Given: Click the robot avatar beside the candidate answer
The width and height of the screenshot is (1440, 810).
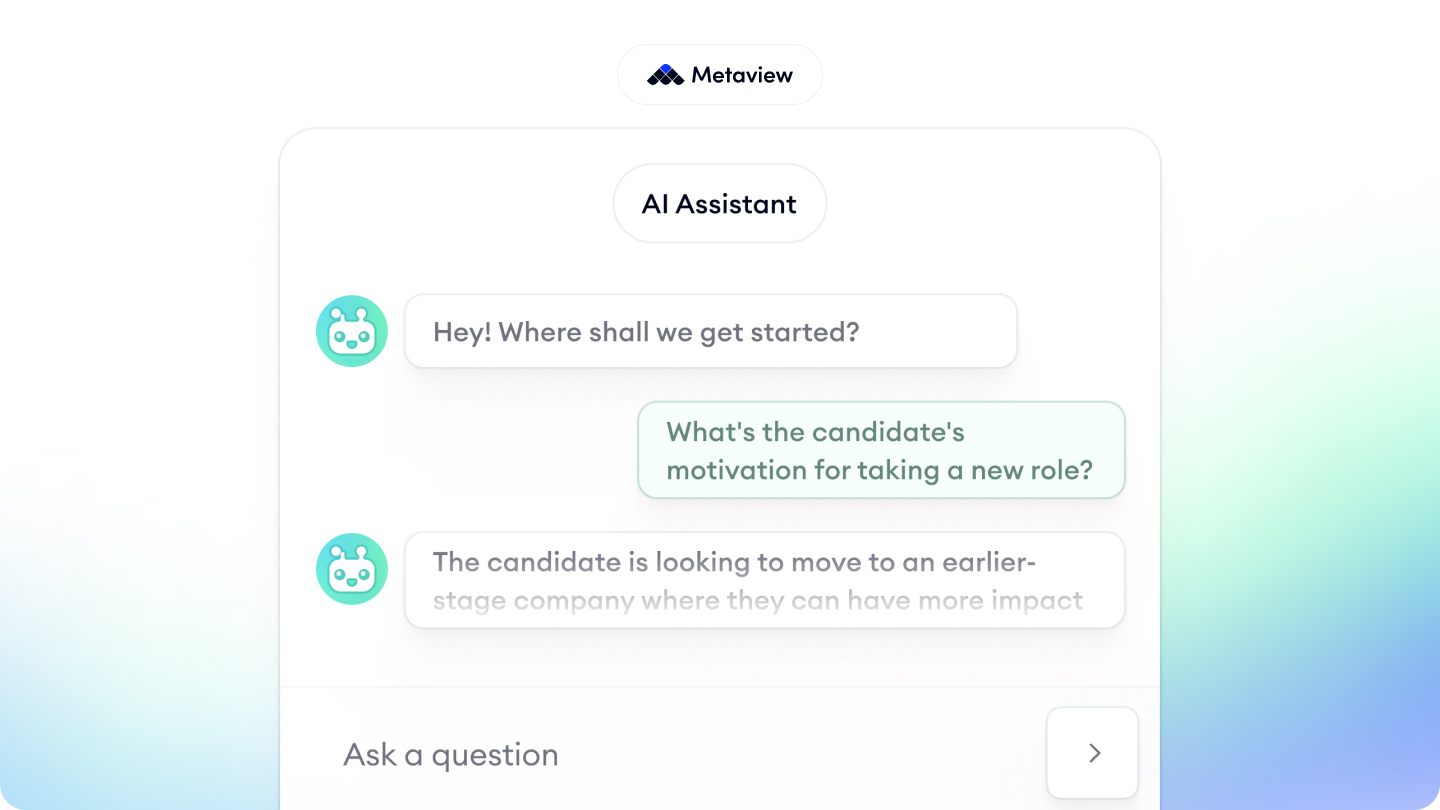Looking at the screenshot, I should point(352,569).
